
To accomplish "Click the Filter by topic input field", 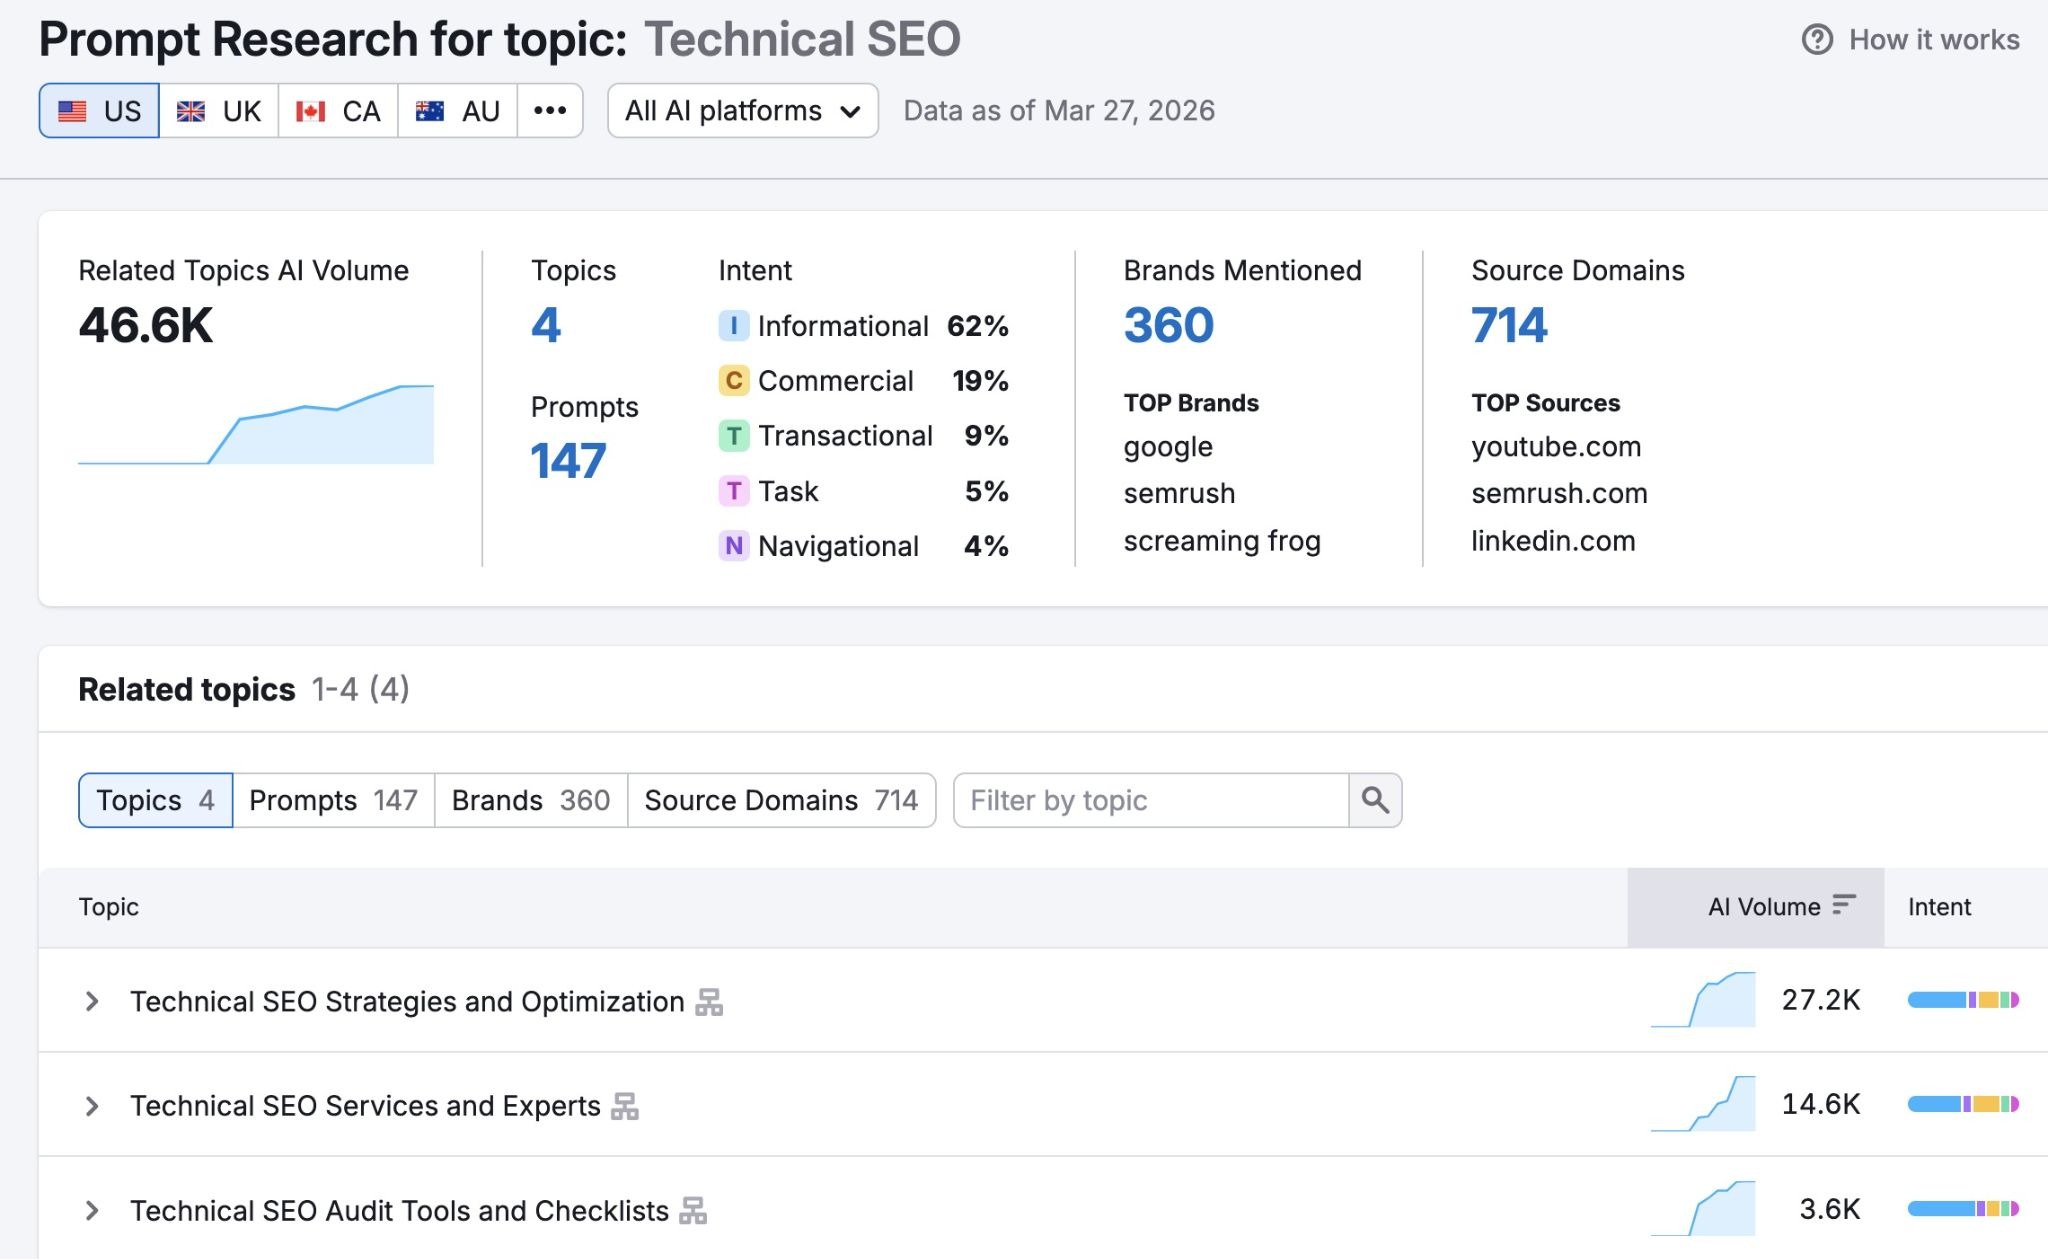I will 1150,800.
